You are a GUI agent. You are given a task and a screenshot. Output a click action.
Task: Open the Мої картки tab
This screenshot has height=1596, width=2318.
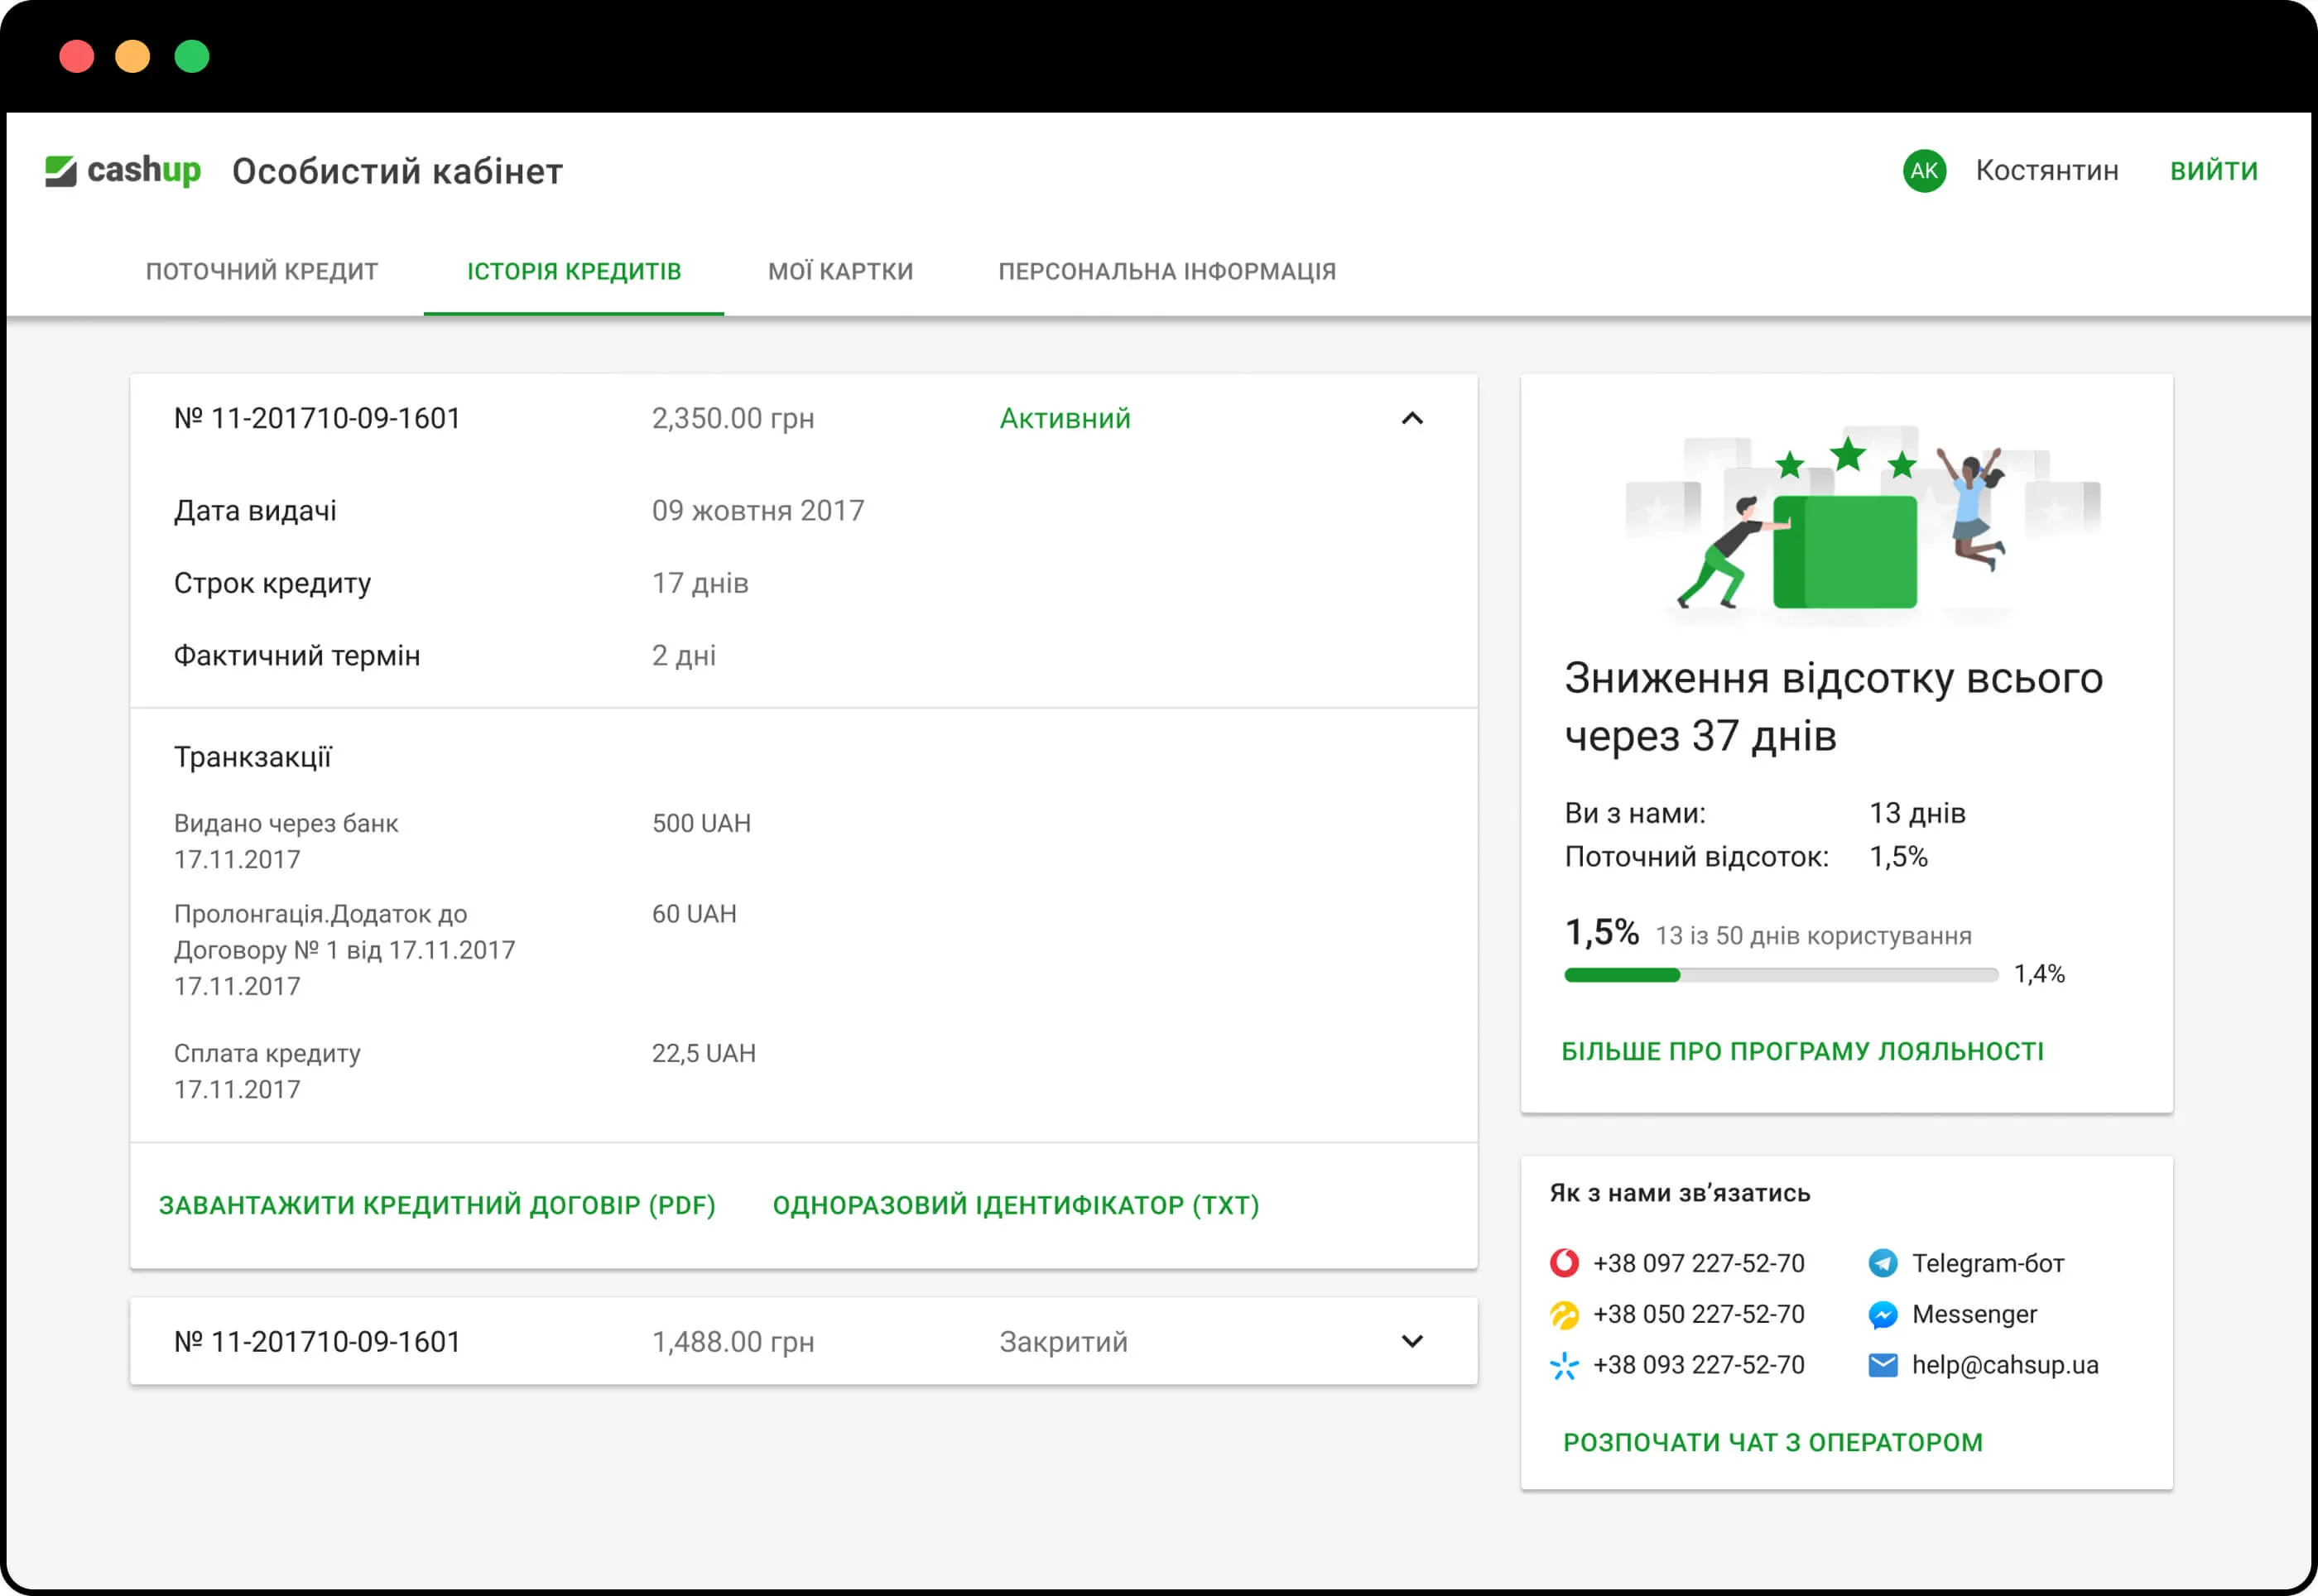click(840, 271)
